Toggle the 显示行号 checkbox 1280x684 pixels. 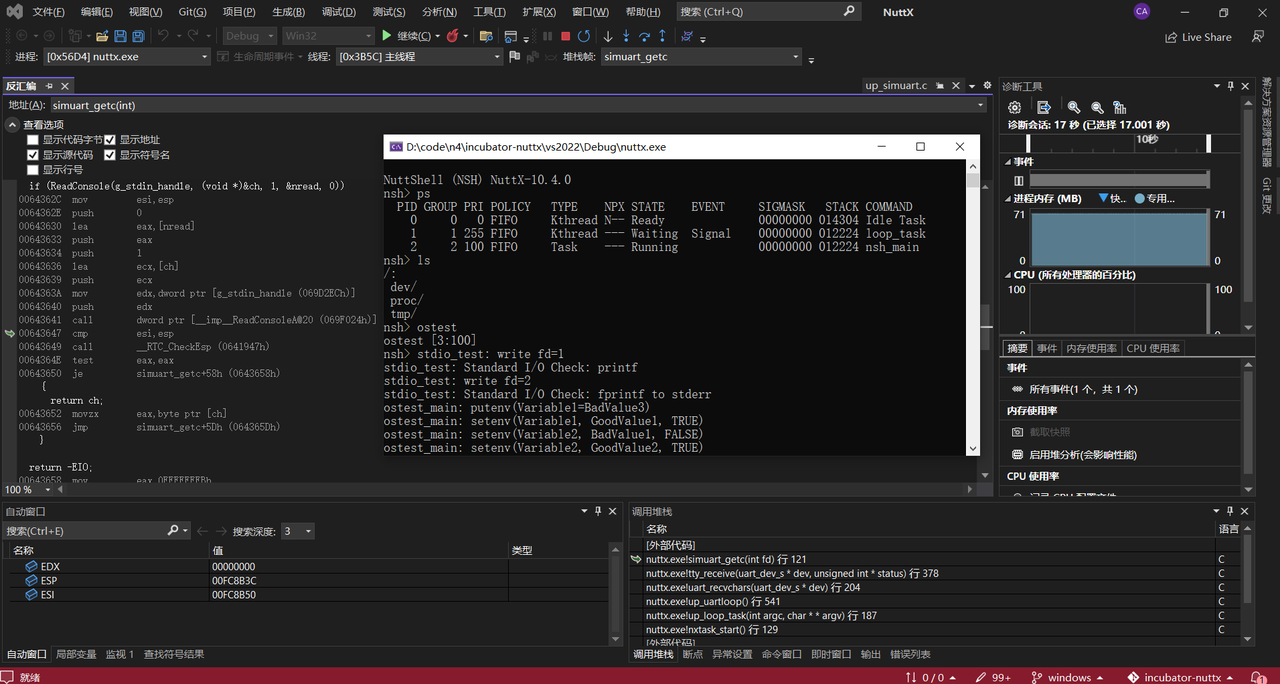[33, 170]
